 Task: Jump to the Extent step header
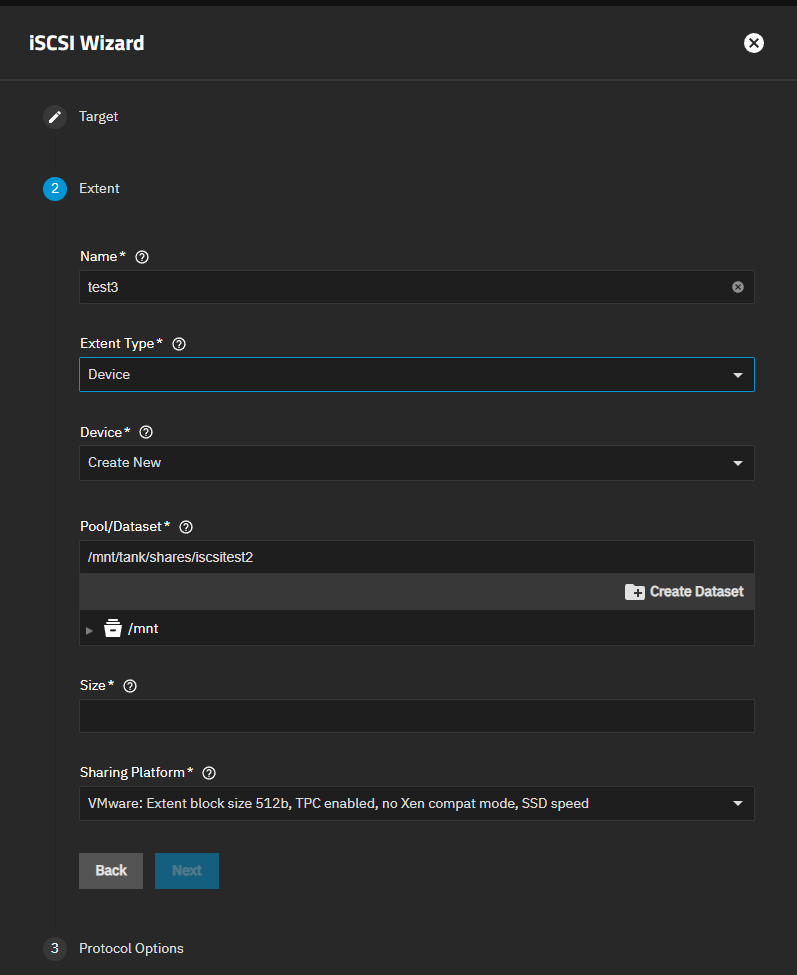(x=99, y=189)
